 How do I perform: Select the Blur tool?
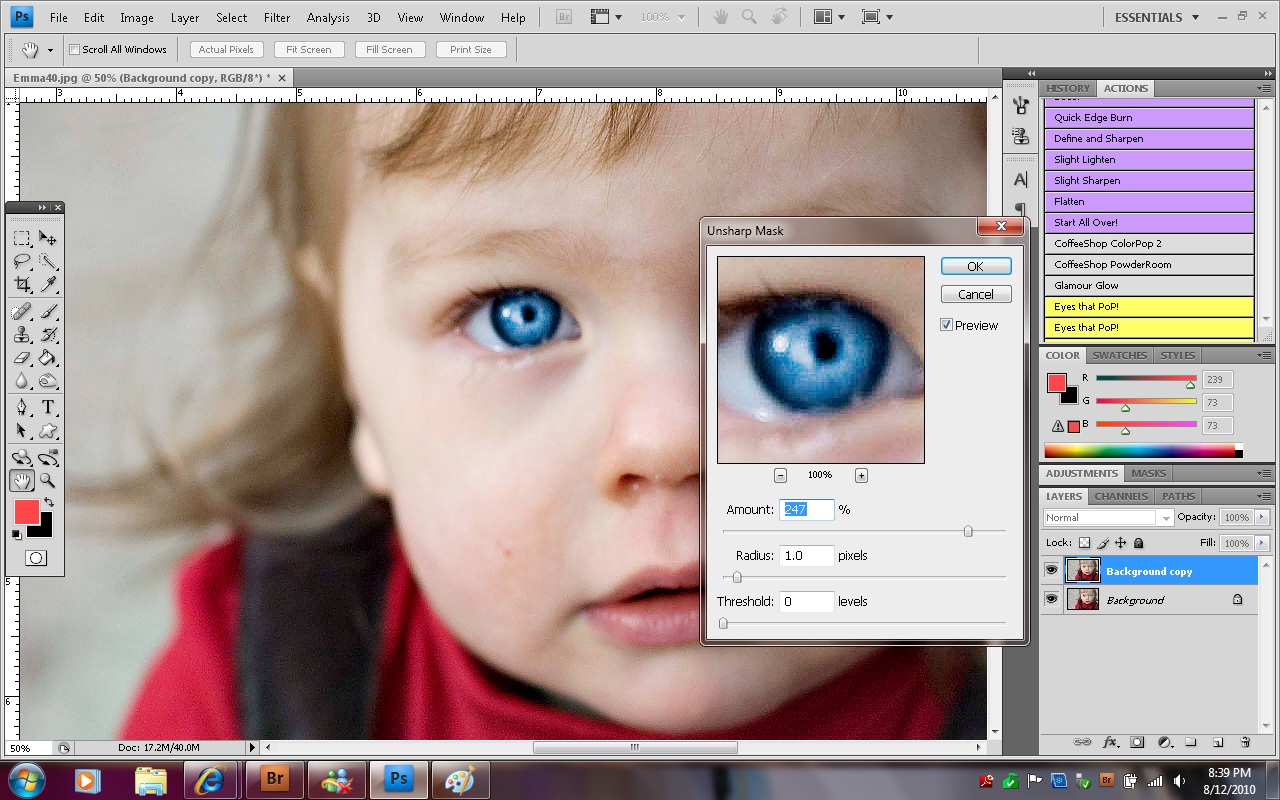22,381
